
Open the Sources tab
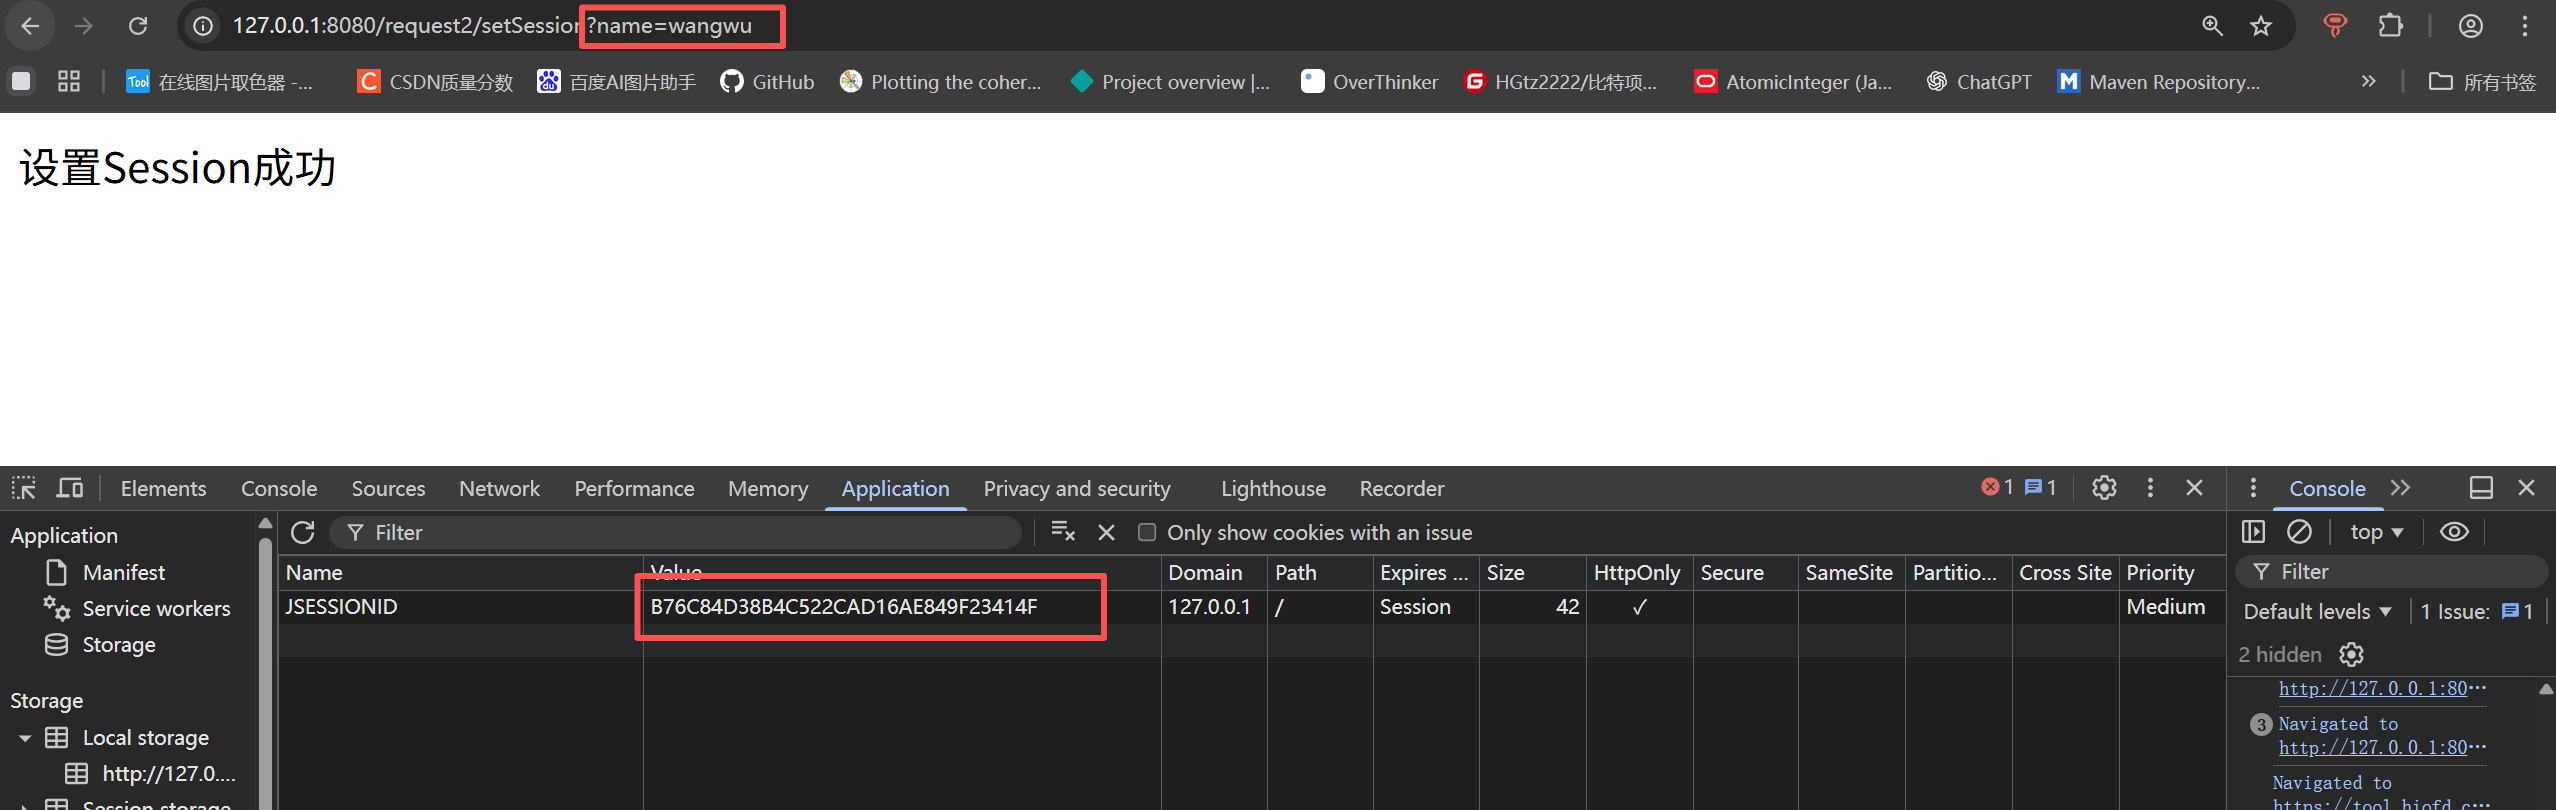tap(388, 489)
